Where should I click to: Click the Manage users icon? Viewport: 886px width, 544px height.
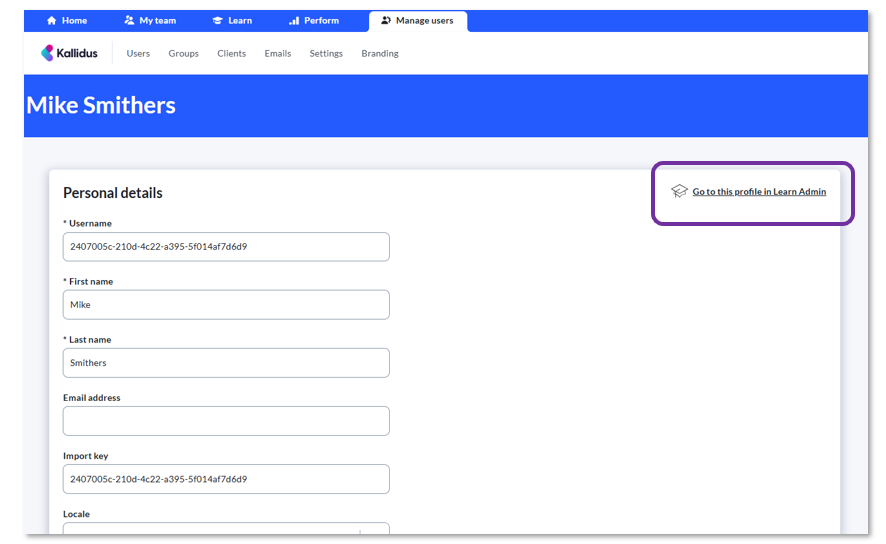[386, 21]
